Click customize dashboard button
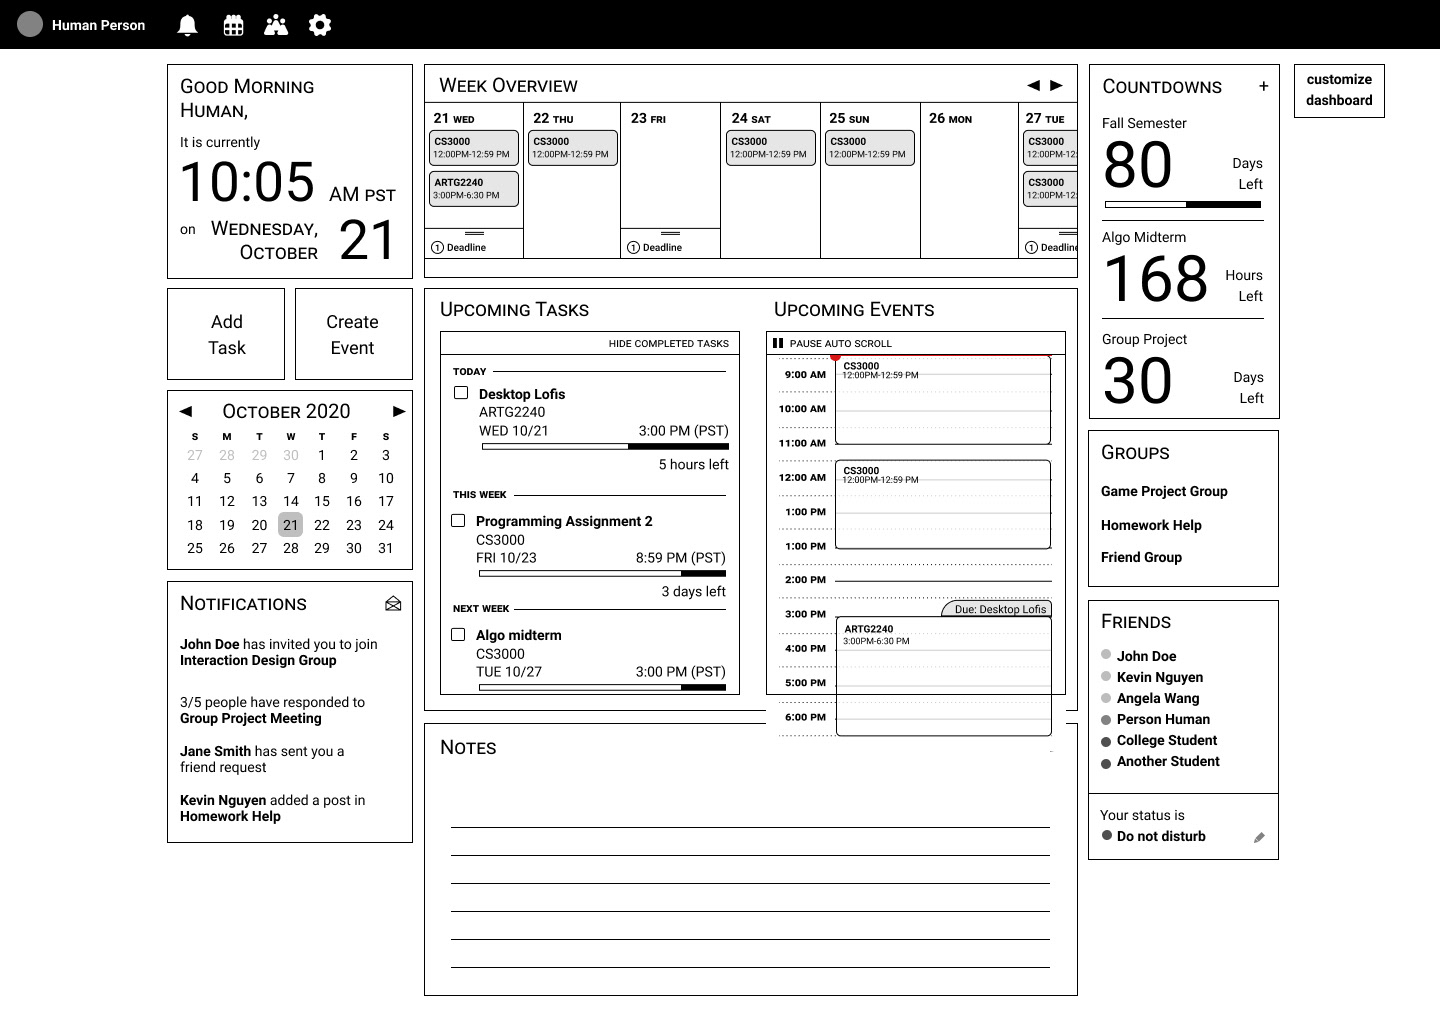The width and height of the screenshot is (1440, 1024). [x=1339, y=90]
